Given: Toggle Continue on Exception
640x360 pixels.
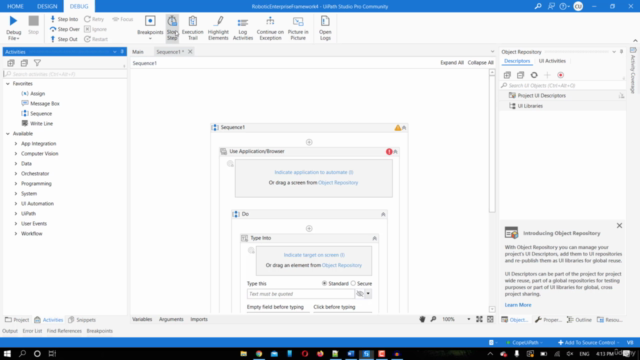Looking at the screenshot, I should [270, 28].
